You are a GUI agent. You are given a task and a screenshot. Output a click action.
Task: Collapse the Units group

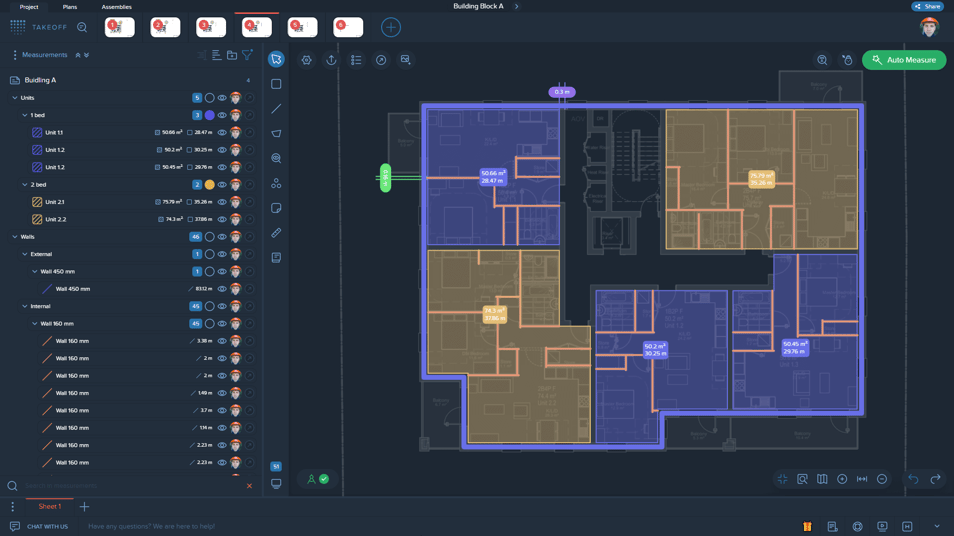click(x=15, y=98)
